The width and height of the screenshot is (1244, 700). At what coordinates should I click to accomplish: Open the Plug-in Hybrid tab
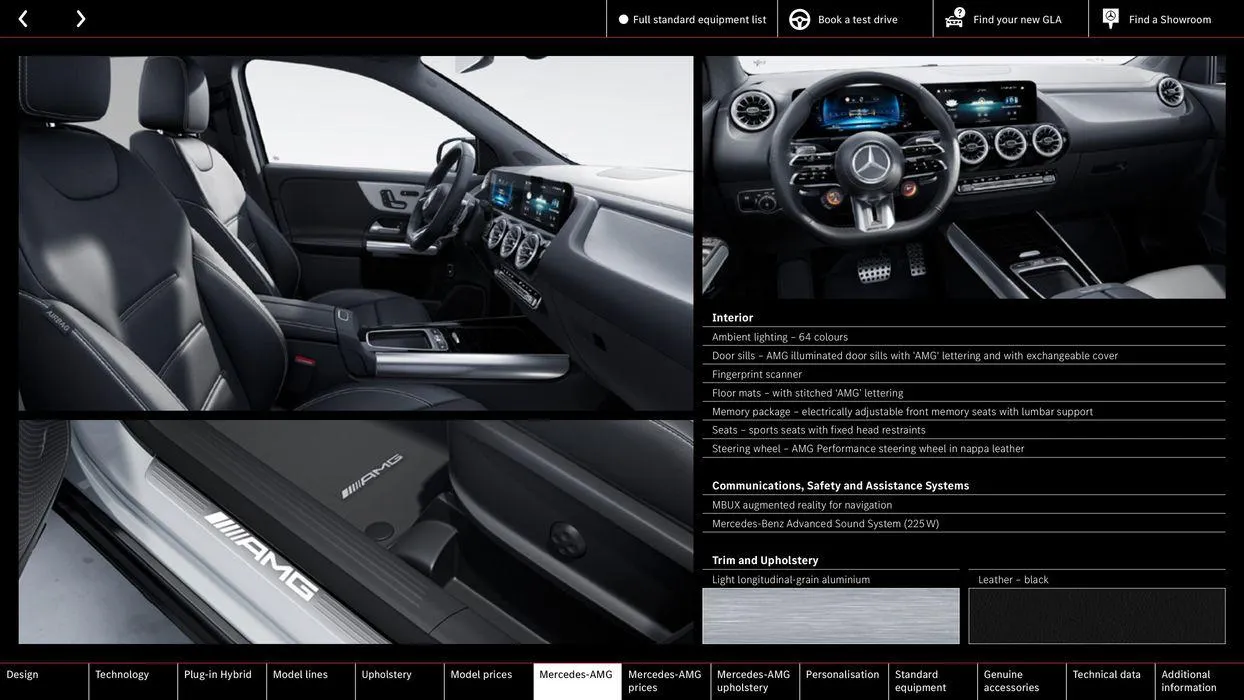(222, 682)
